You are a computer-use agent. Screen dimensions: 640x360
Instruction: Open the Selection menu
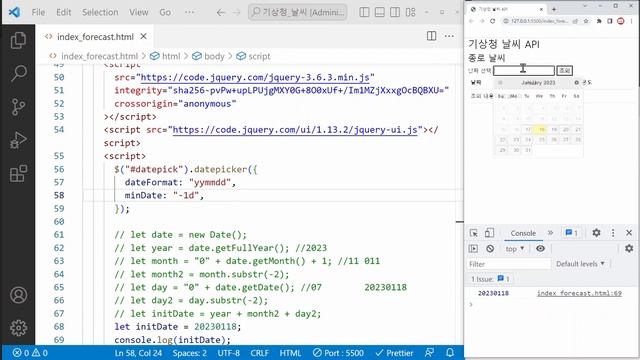click(100, 12)
